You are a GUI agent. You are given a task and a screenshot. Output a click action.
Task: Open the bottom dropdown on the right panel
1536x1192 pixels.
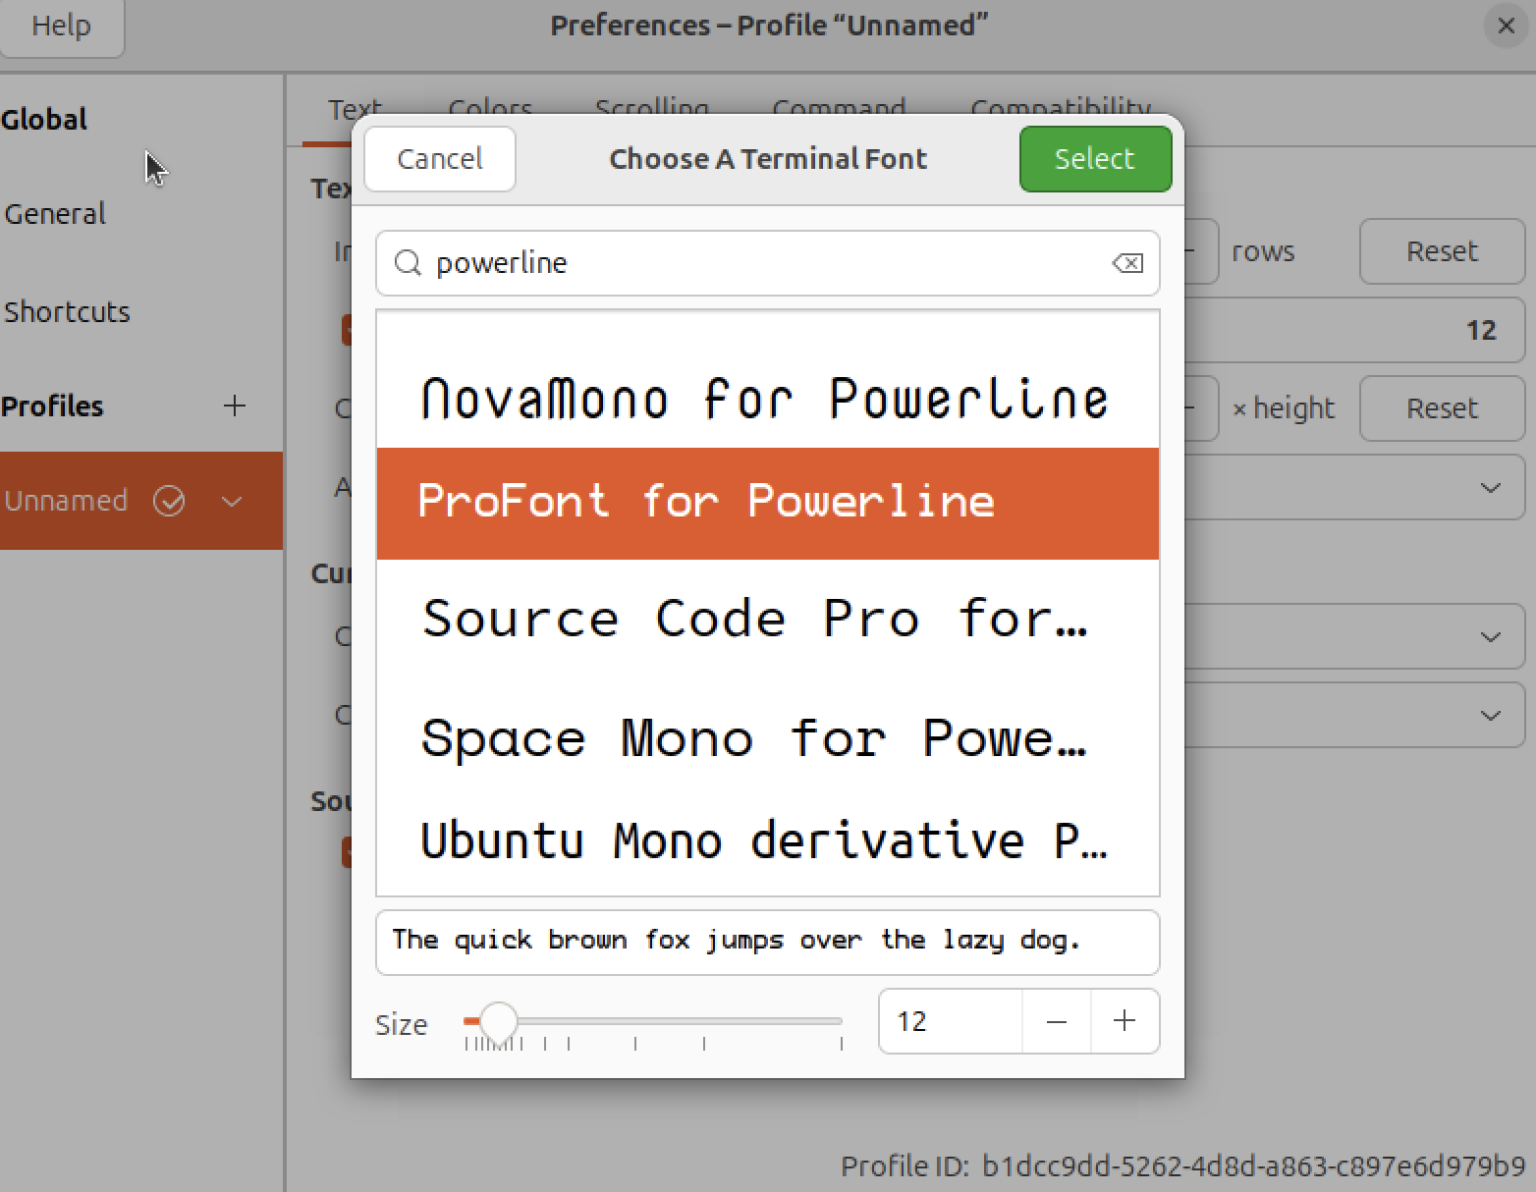click(x=1490, y=715)
